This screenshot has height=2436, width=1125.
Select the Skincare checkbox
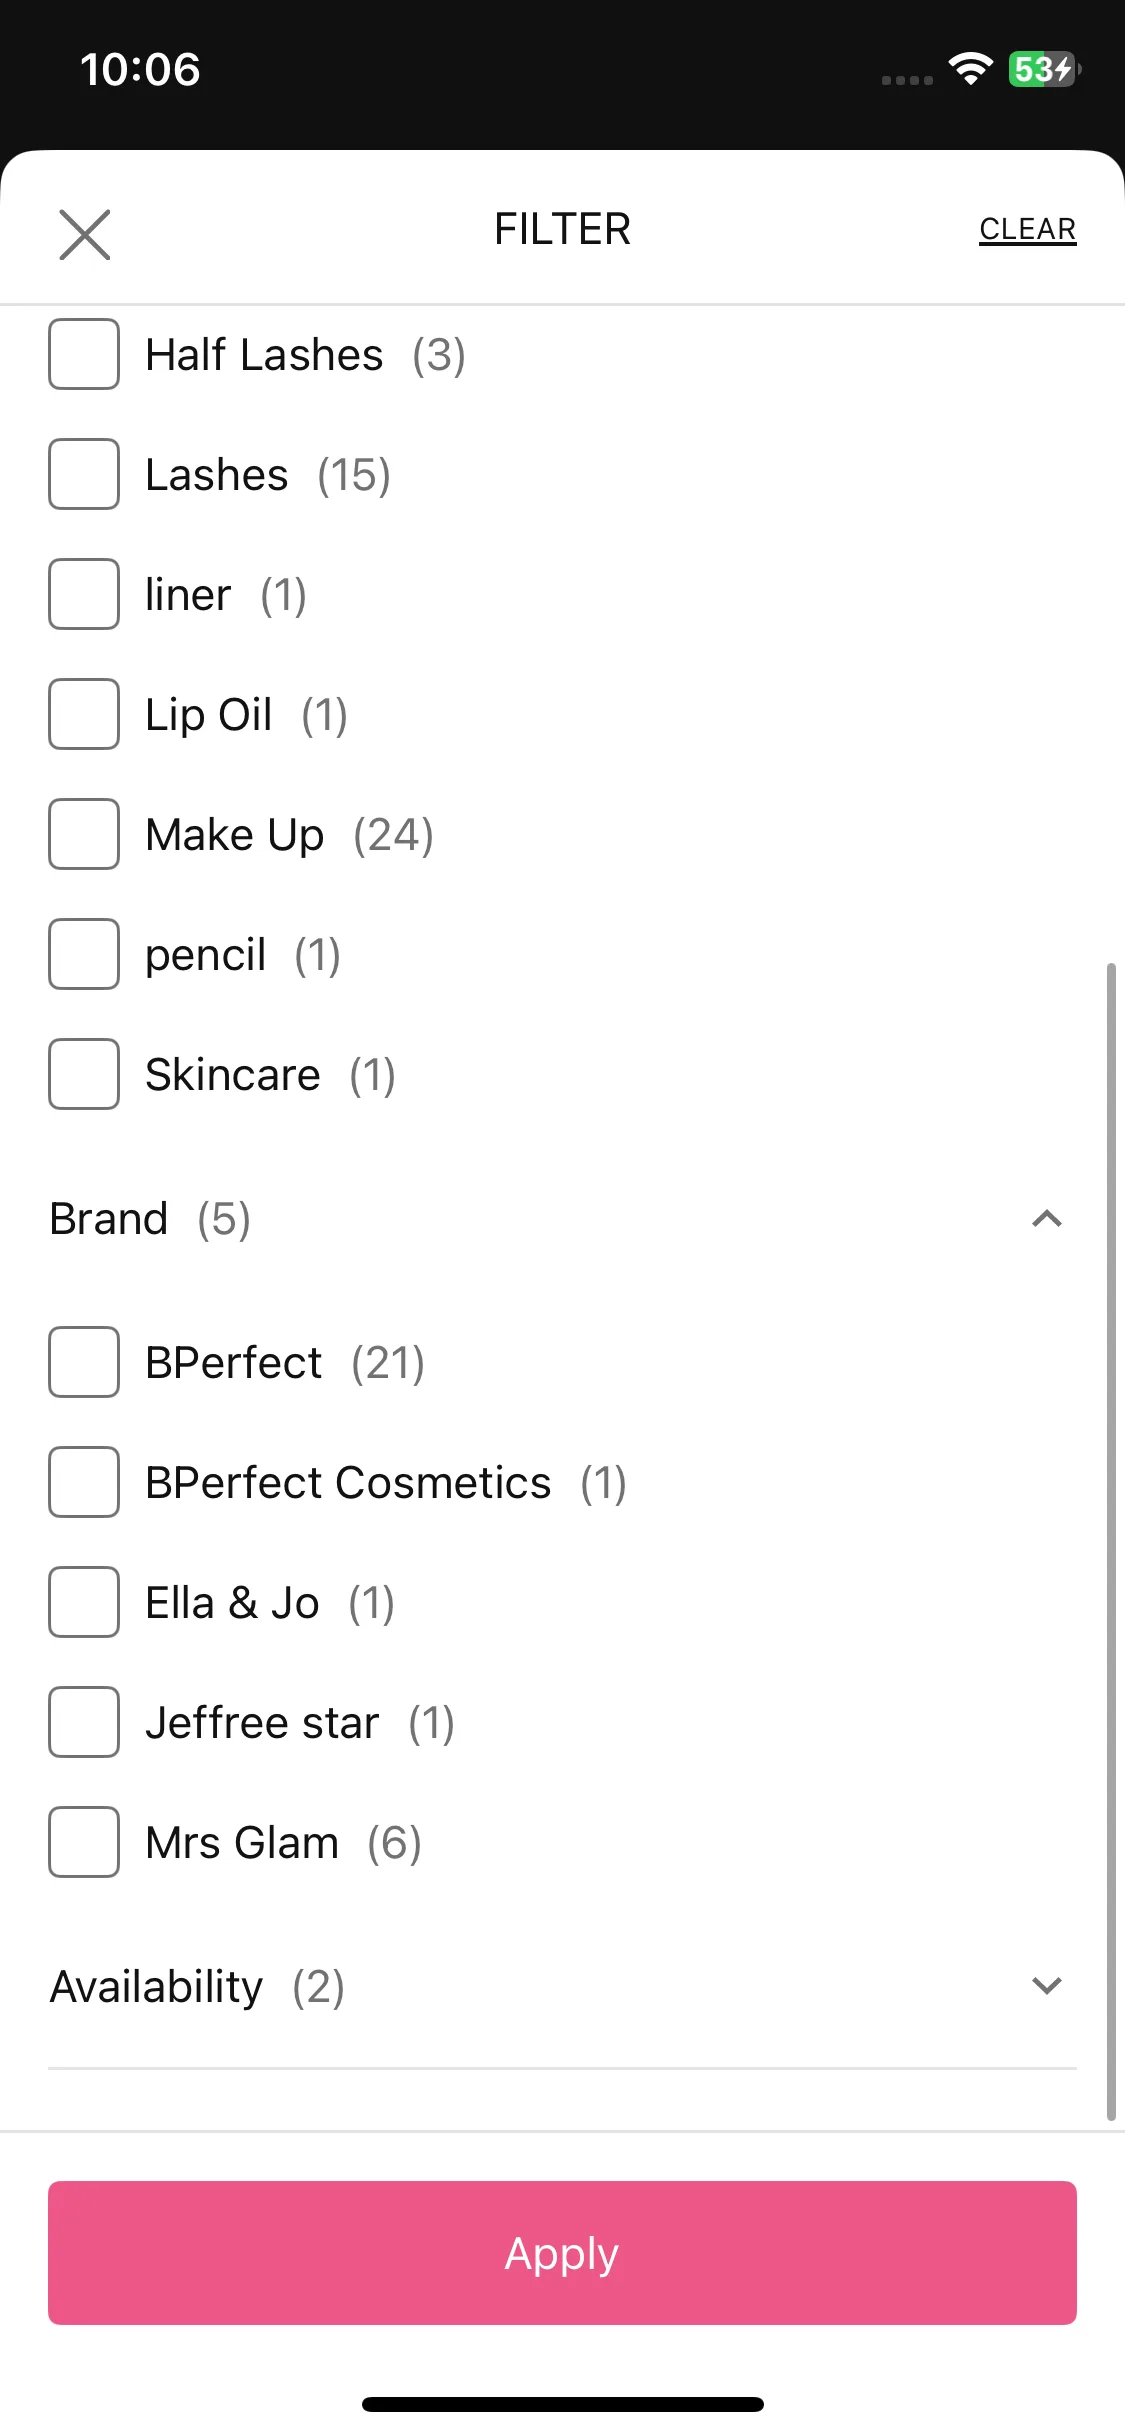point(84,1074)
